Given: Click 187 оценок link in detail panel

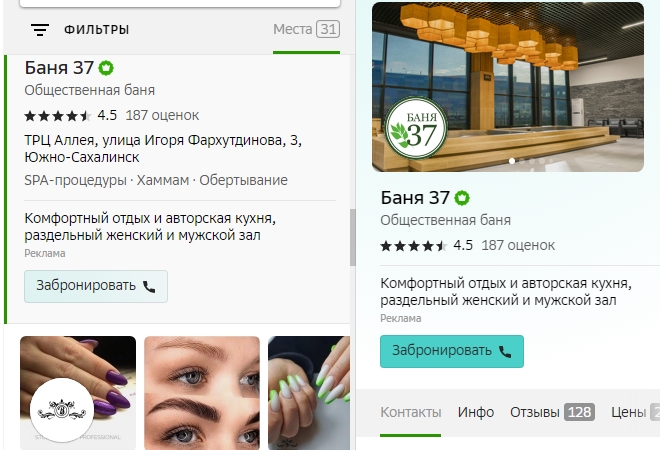Looking at the screenshot, I should [518, 245].
